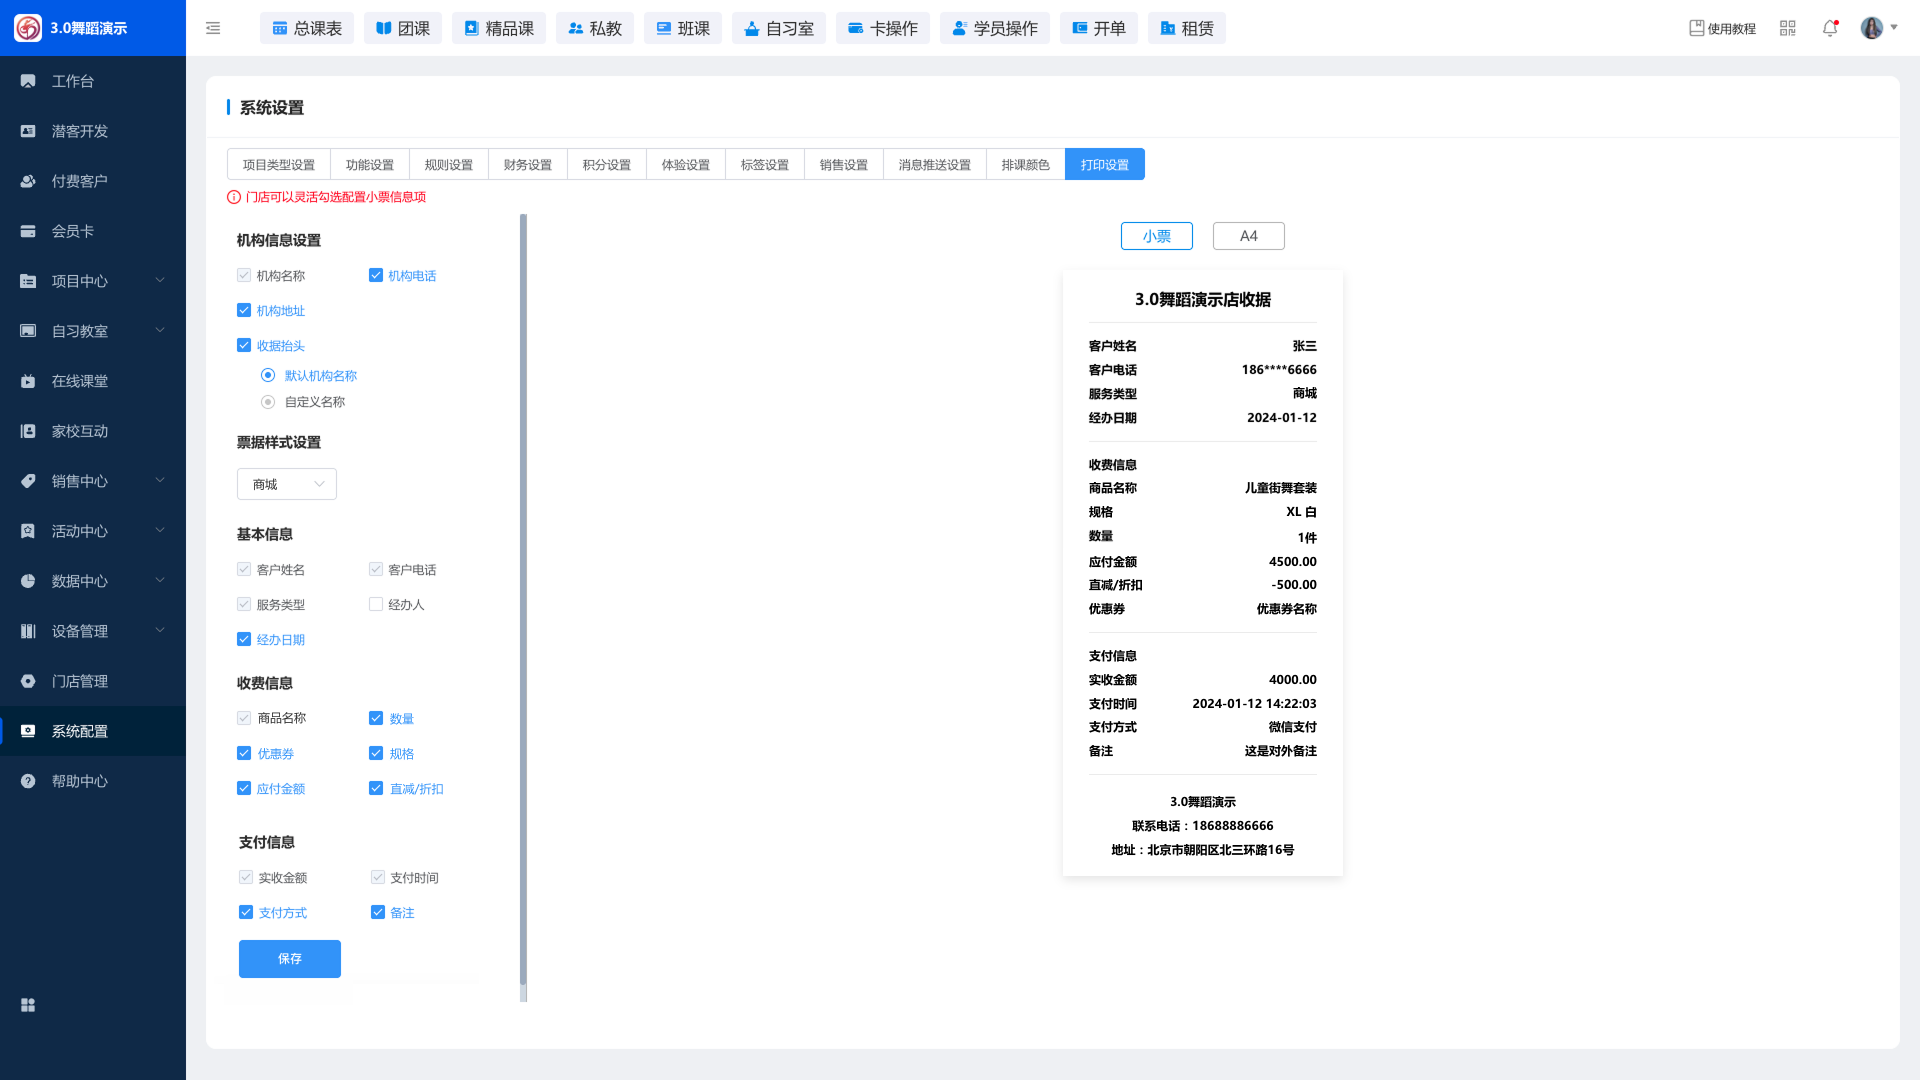The width and height of the screenshot is (1920, 1080).
Task: Uncheck the 机构电话 checkbox
Action: point(376,275)
